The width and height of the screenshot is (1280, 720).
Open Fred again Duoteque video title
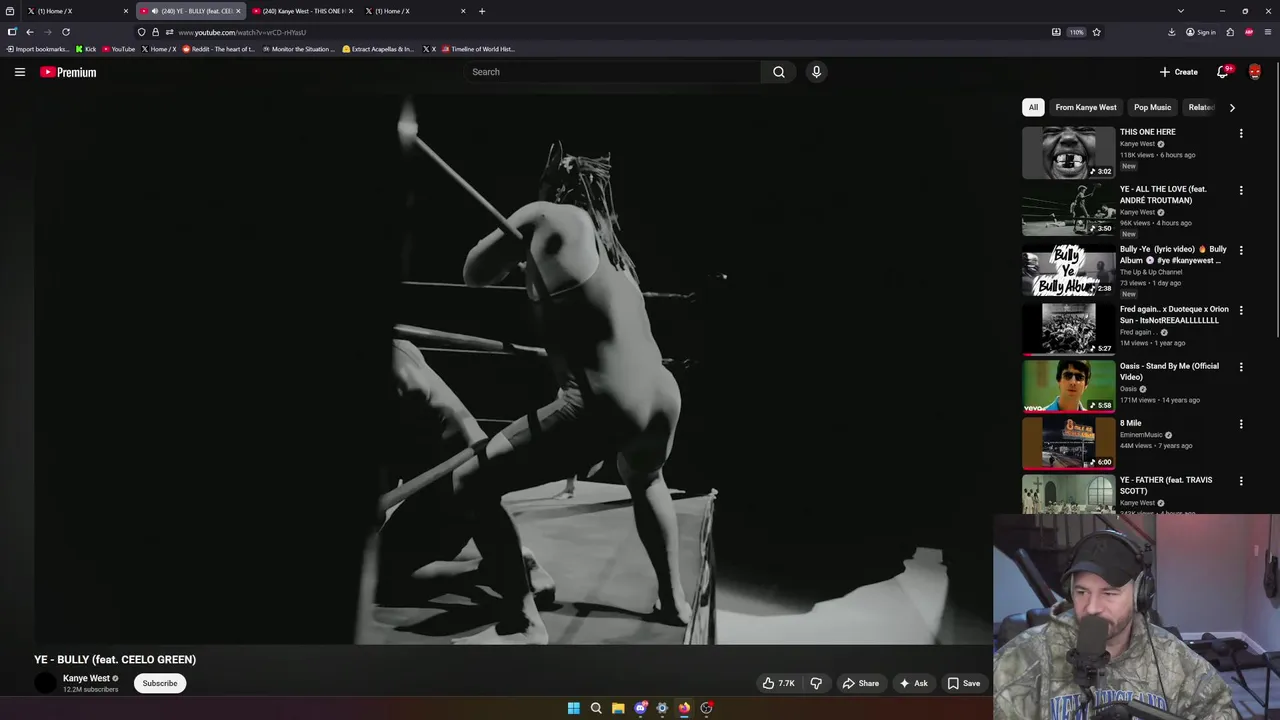[1174, 315]
